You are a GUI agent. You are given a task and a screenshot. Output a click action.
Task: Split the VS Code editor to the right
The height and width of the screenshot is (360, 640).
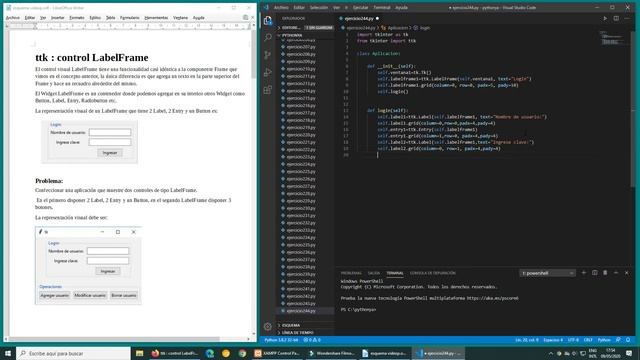point(616,18)
